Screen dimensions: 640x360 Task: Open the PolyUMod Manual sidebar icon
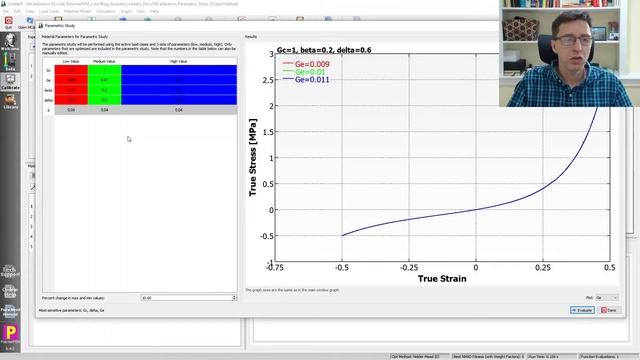[x=10, y=311]
